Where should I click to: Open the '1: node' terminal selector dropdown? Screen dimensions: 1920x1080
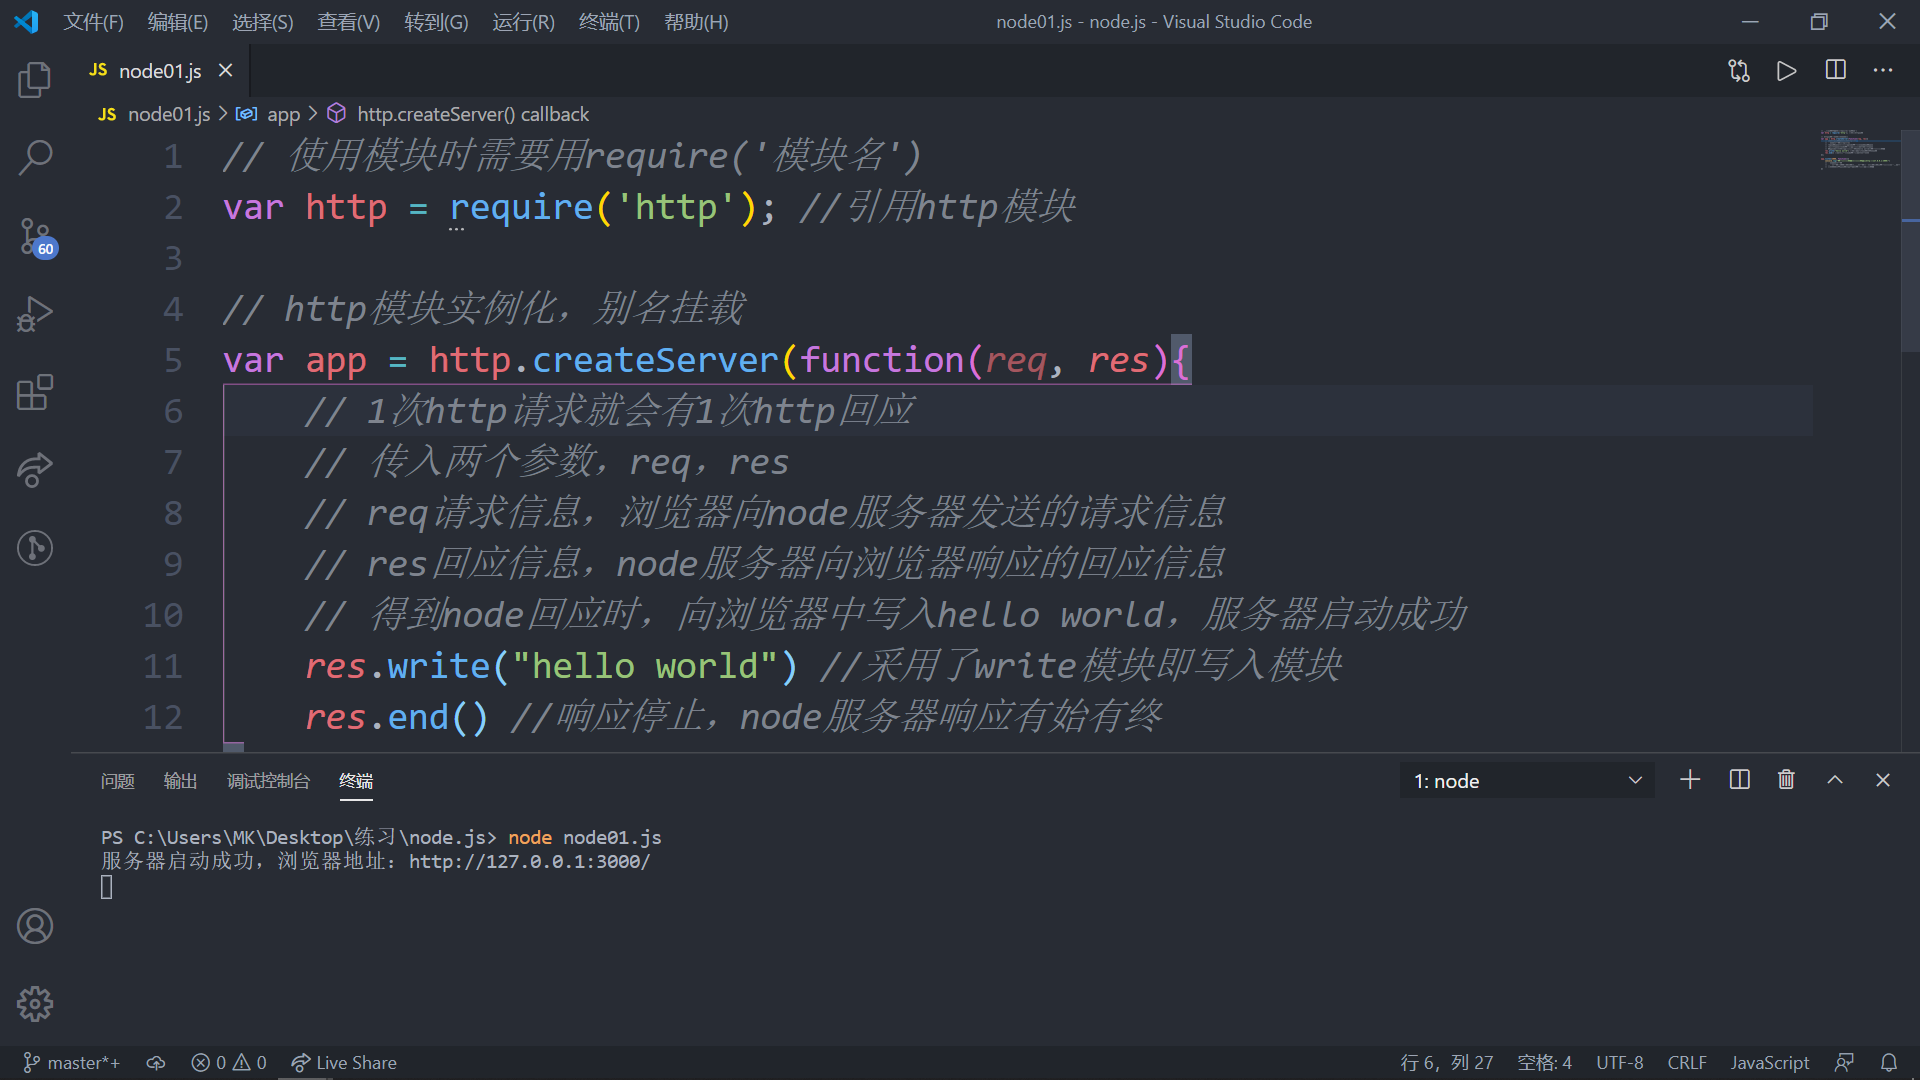1524,780
